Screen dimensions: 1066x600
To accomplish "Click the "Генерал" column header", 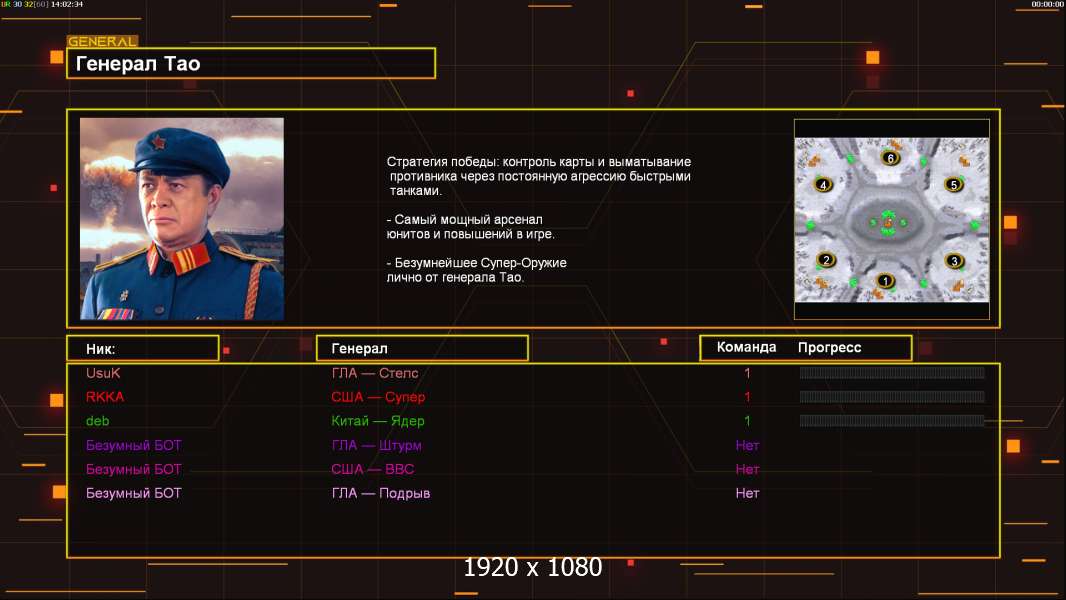I will click(422, 349).
